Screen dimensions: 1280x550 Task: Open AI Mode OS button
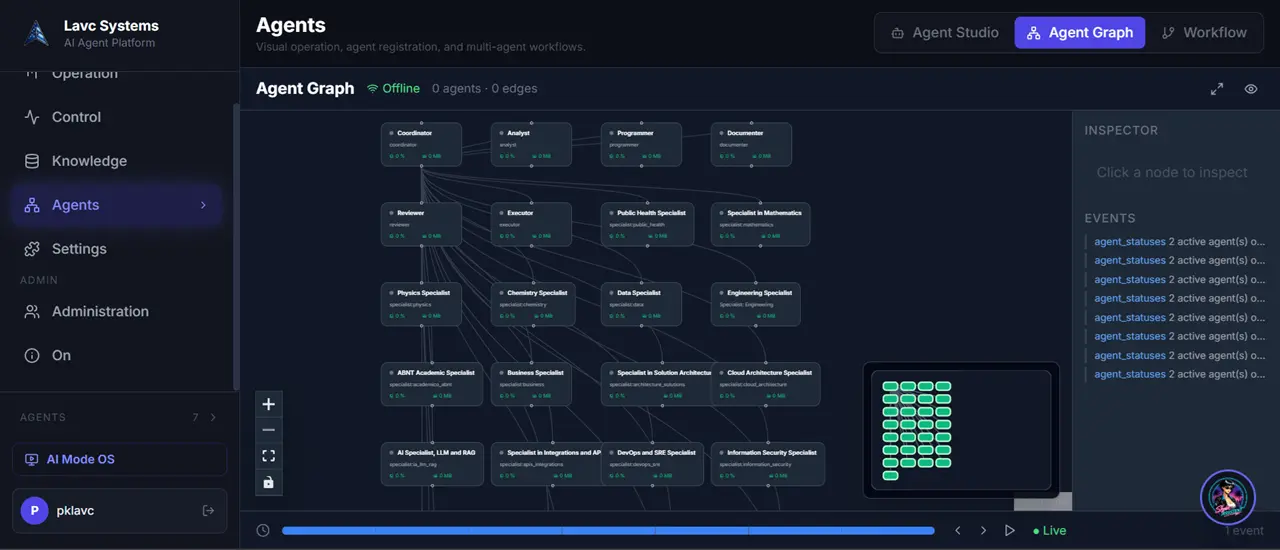point(119,459)
